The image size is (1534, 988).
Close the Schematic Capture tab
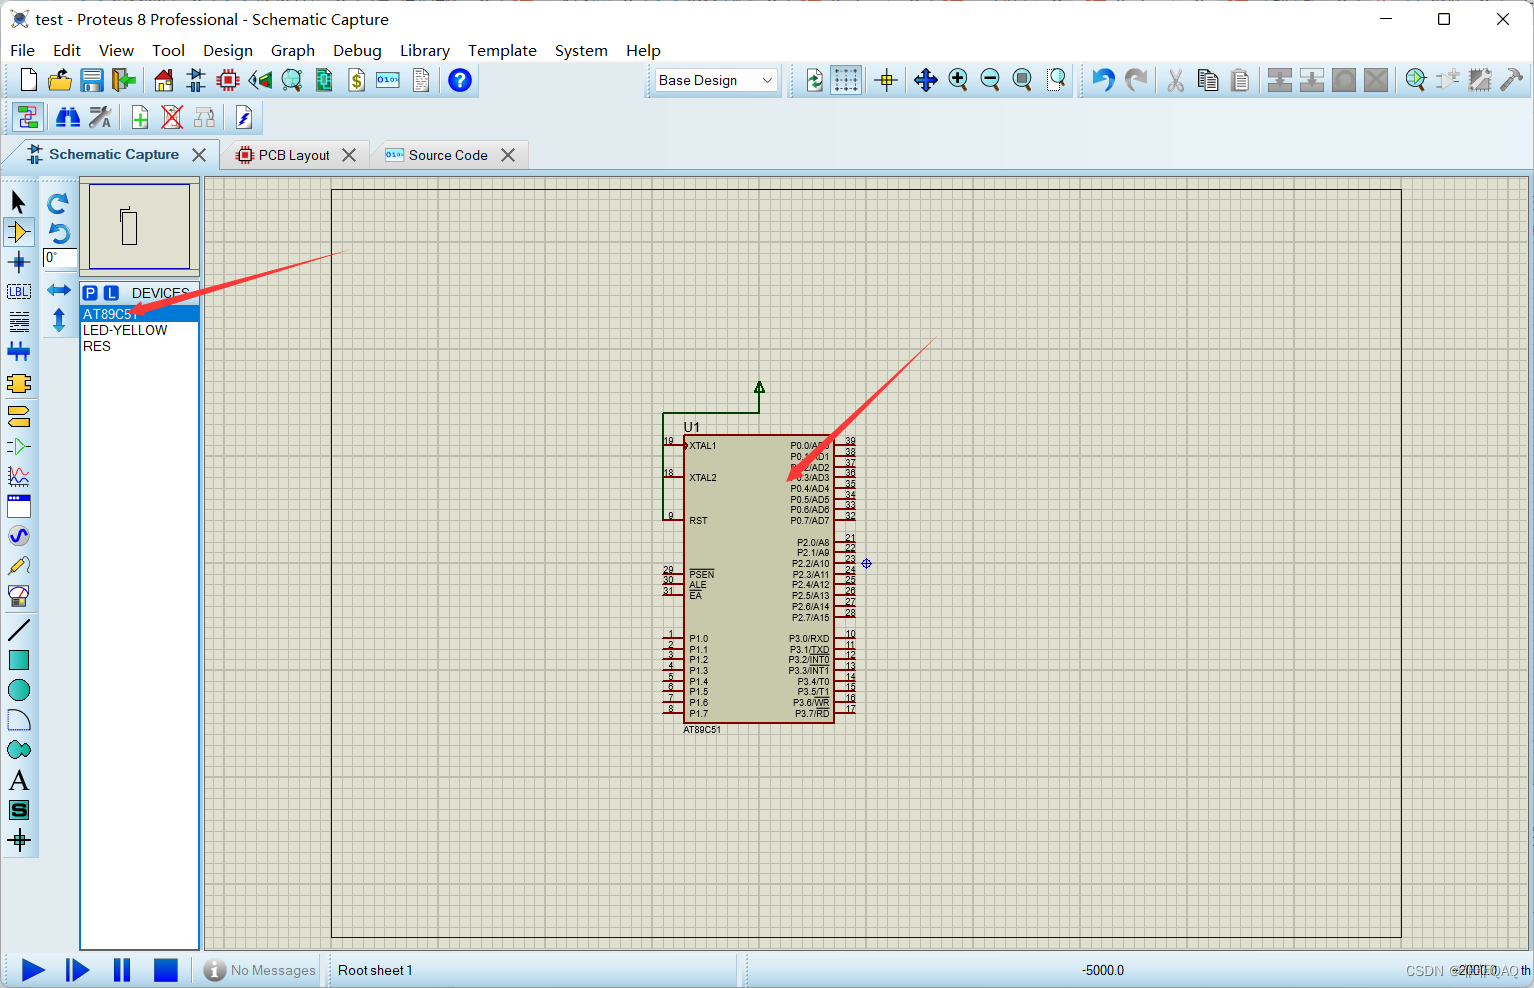click(x=199, y=155)
